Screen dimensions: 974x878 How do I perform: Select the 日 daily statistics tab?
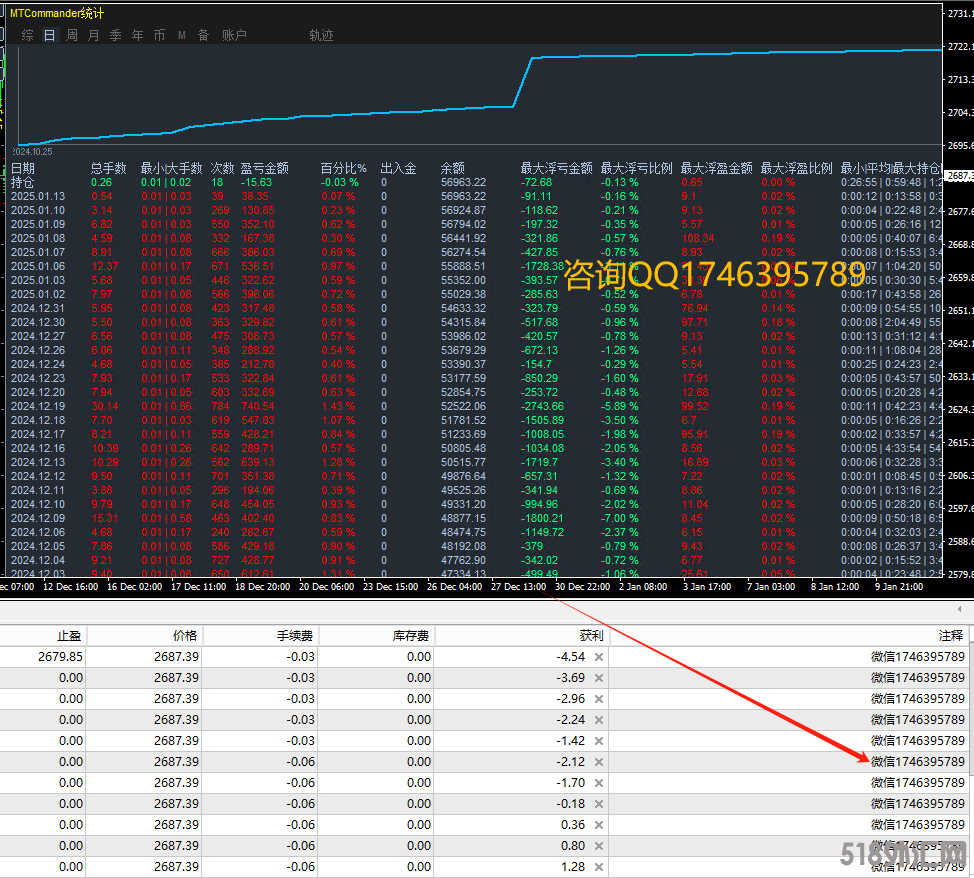click(50, 35)
